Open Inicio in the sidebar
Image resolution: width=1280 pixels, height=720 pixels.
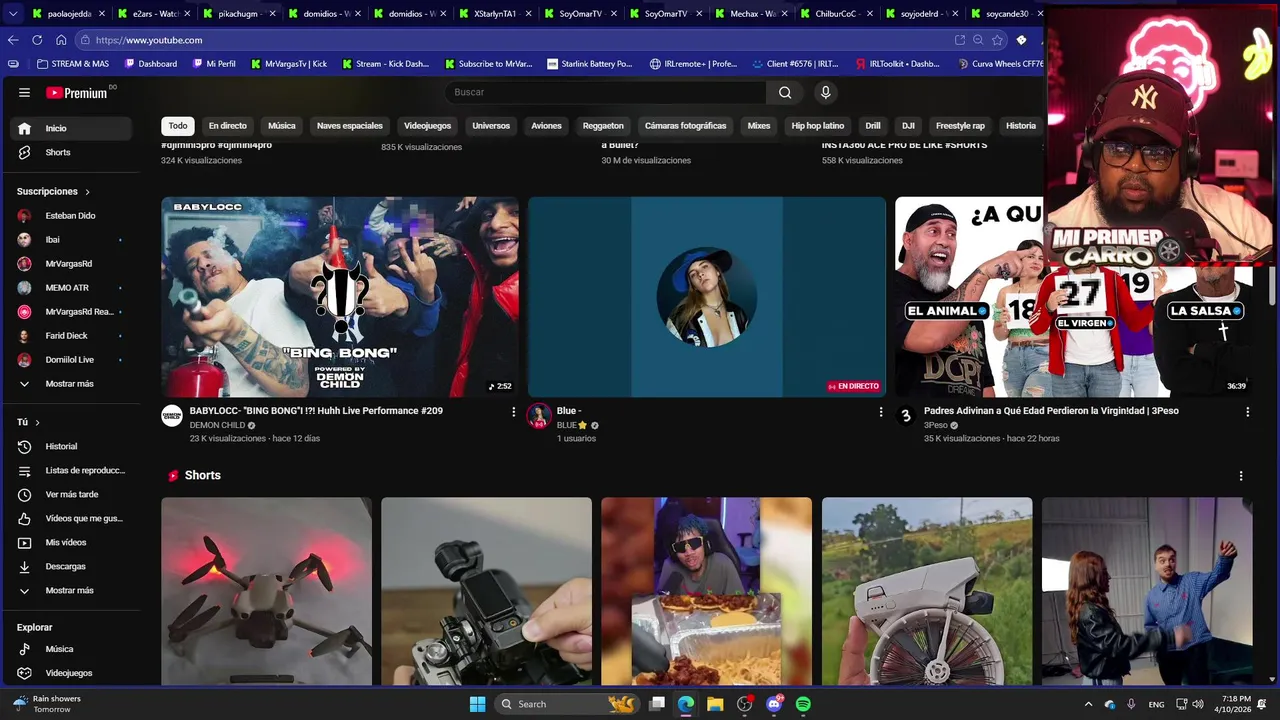pos(71,128)
